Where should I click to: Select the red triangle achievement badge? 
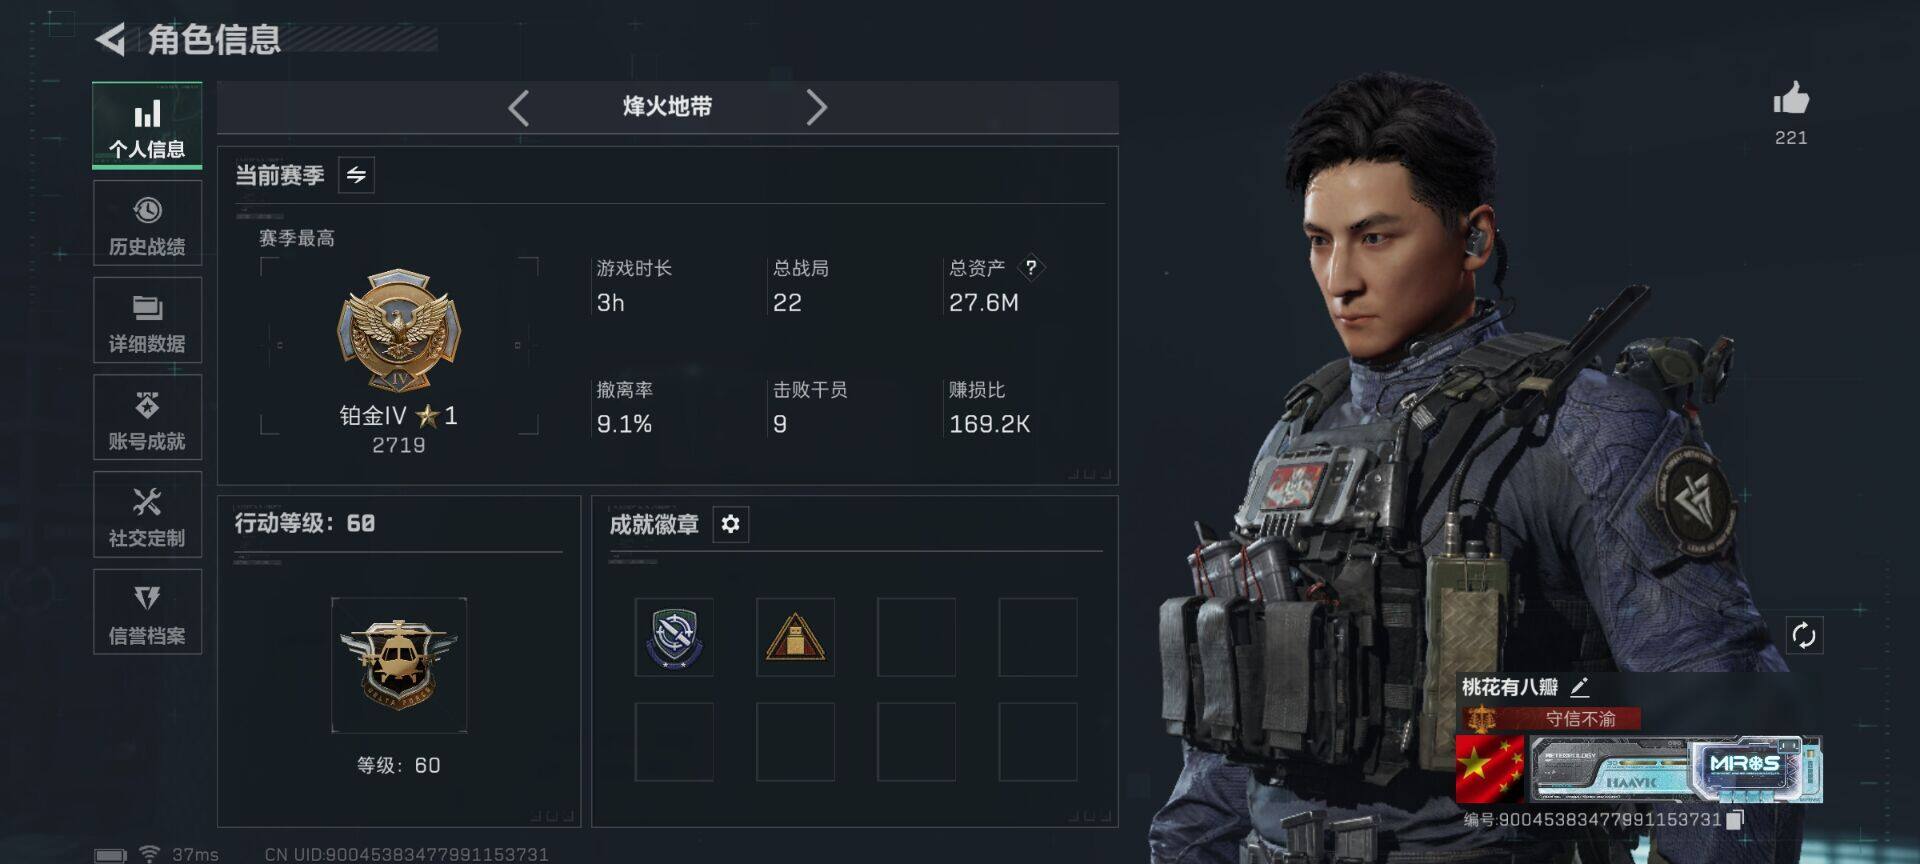(795, 637)
